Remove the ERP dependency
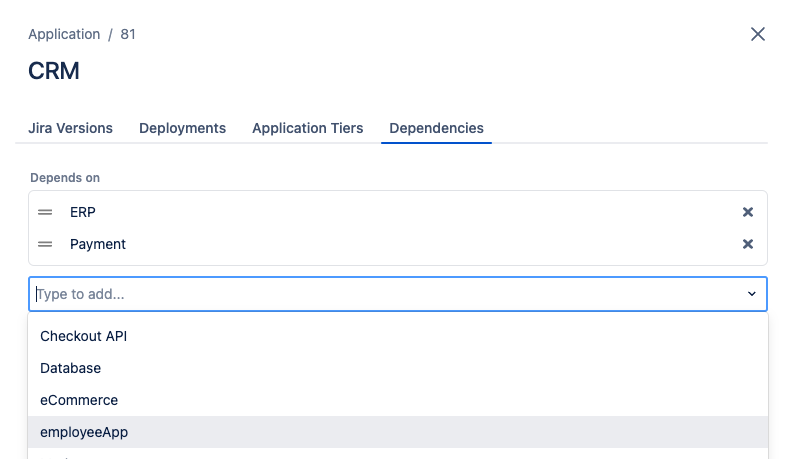The image size is (794, 459). coord(747,212)
